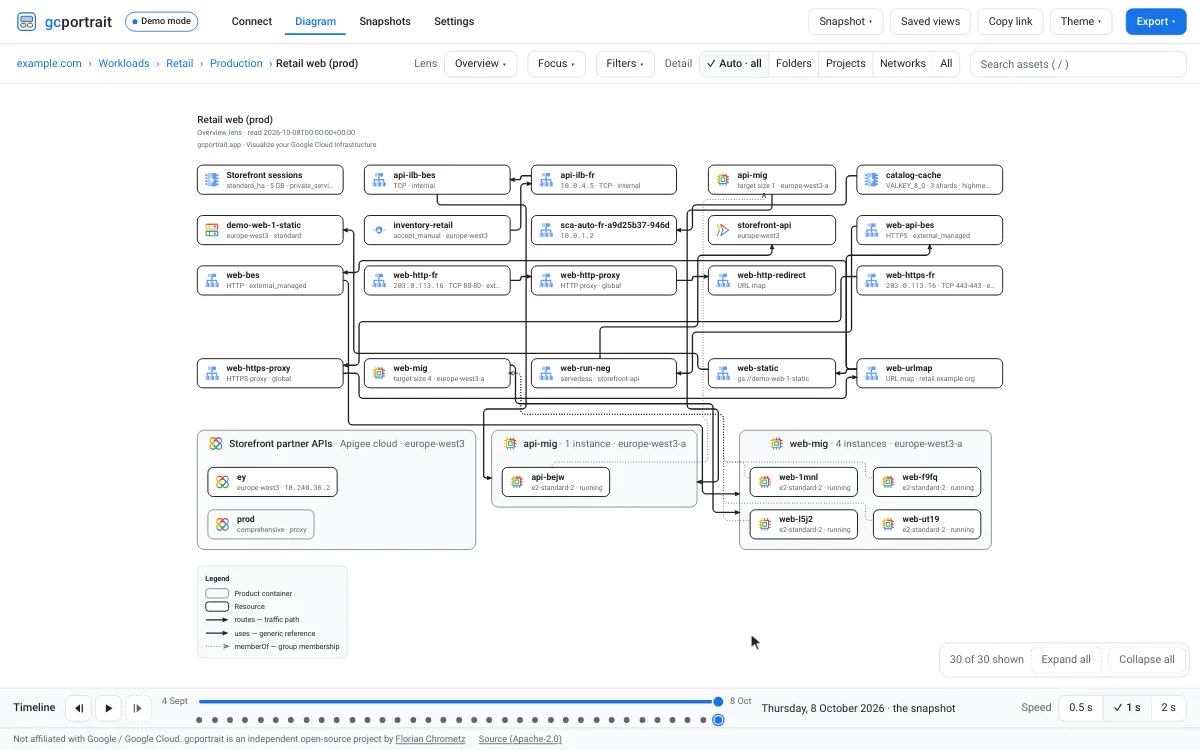
Task: Click the web-bes backend service icon
Action: tap(212, 280)
